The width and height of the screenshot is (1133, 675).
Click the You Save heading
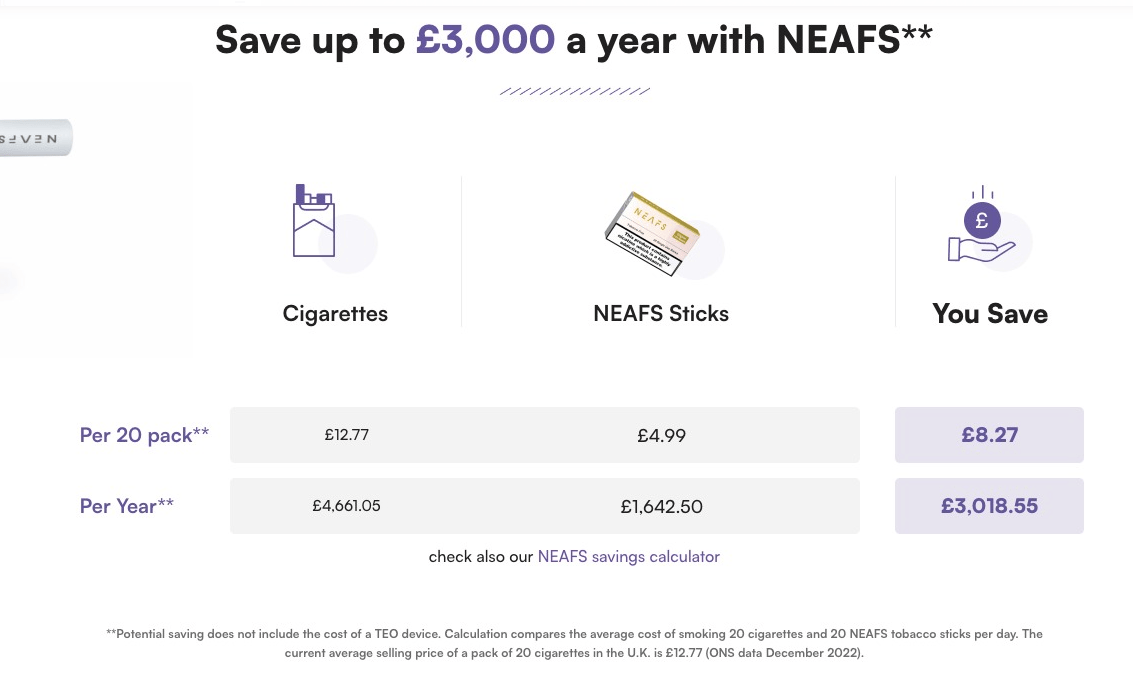click(x=990, y=314)
